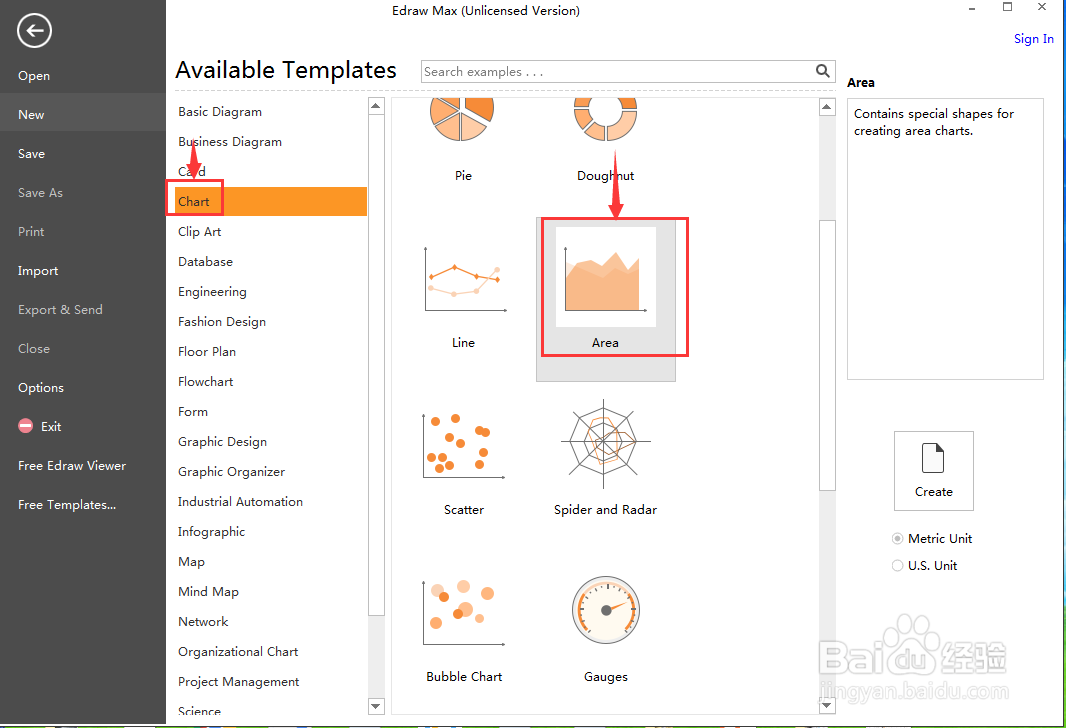The width and height of the screenshot is (1066, 728).
Task: Click the Create document button
Action: tap(933, 470)
